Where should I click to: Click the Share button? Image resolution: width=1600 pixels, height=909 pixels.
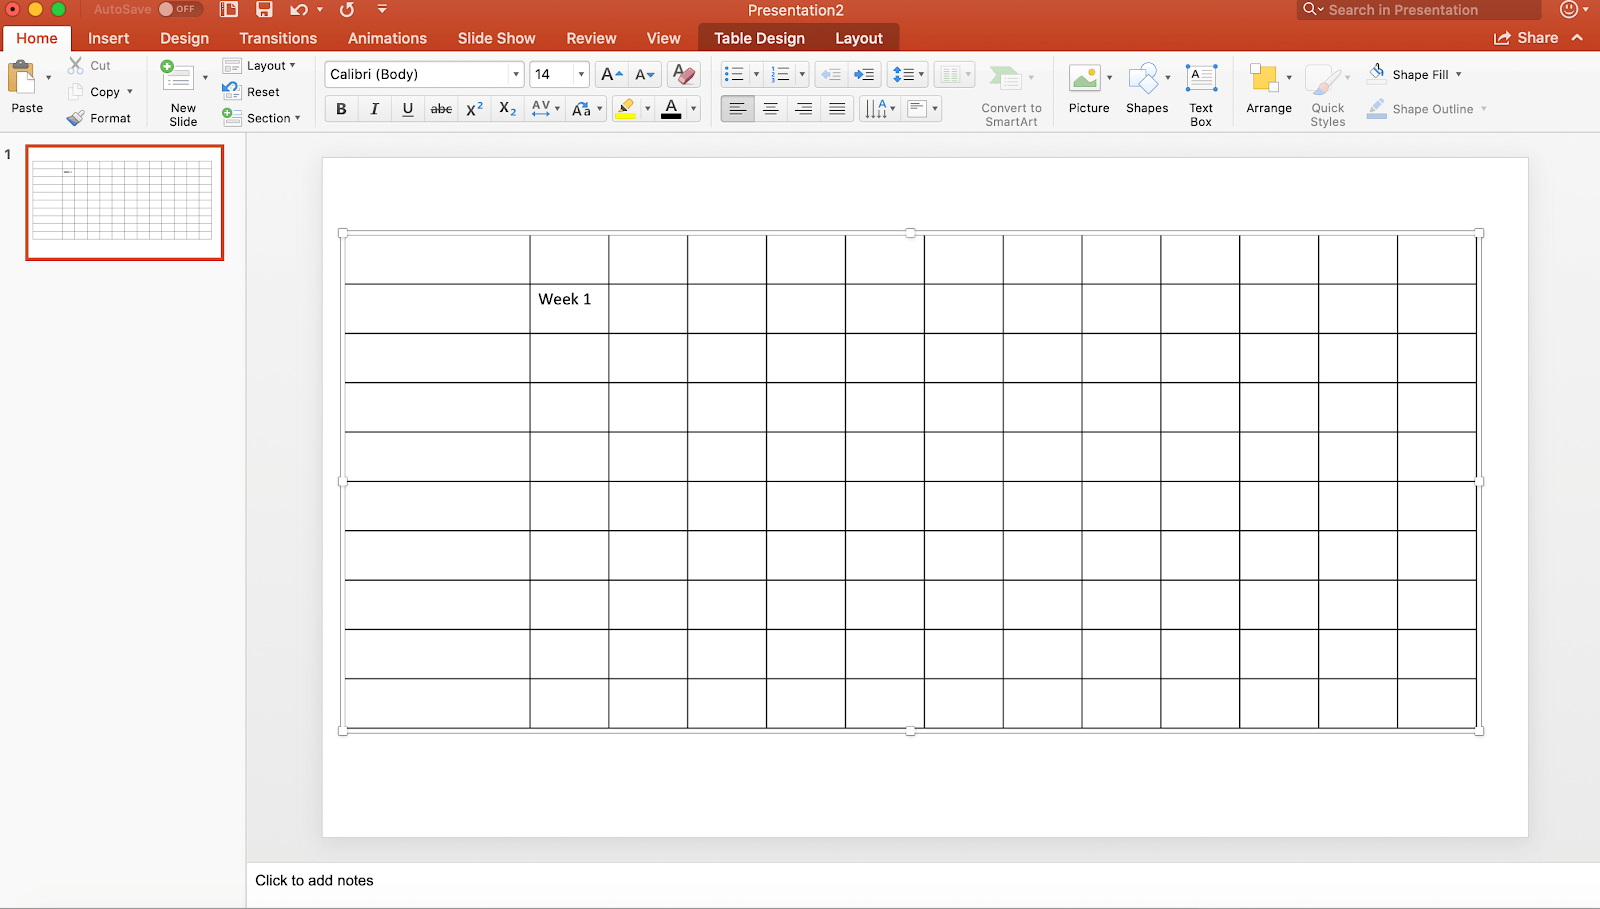(1527, 38)
